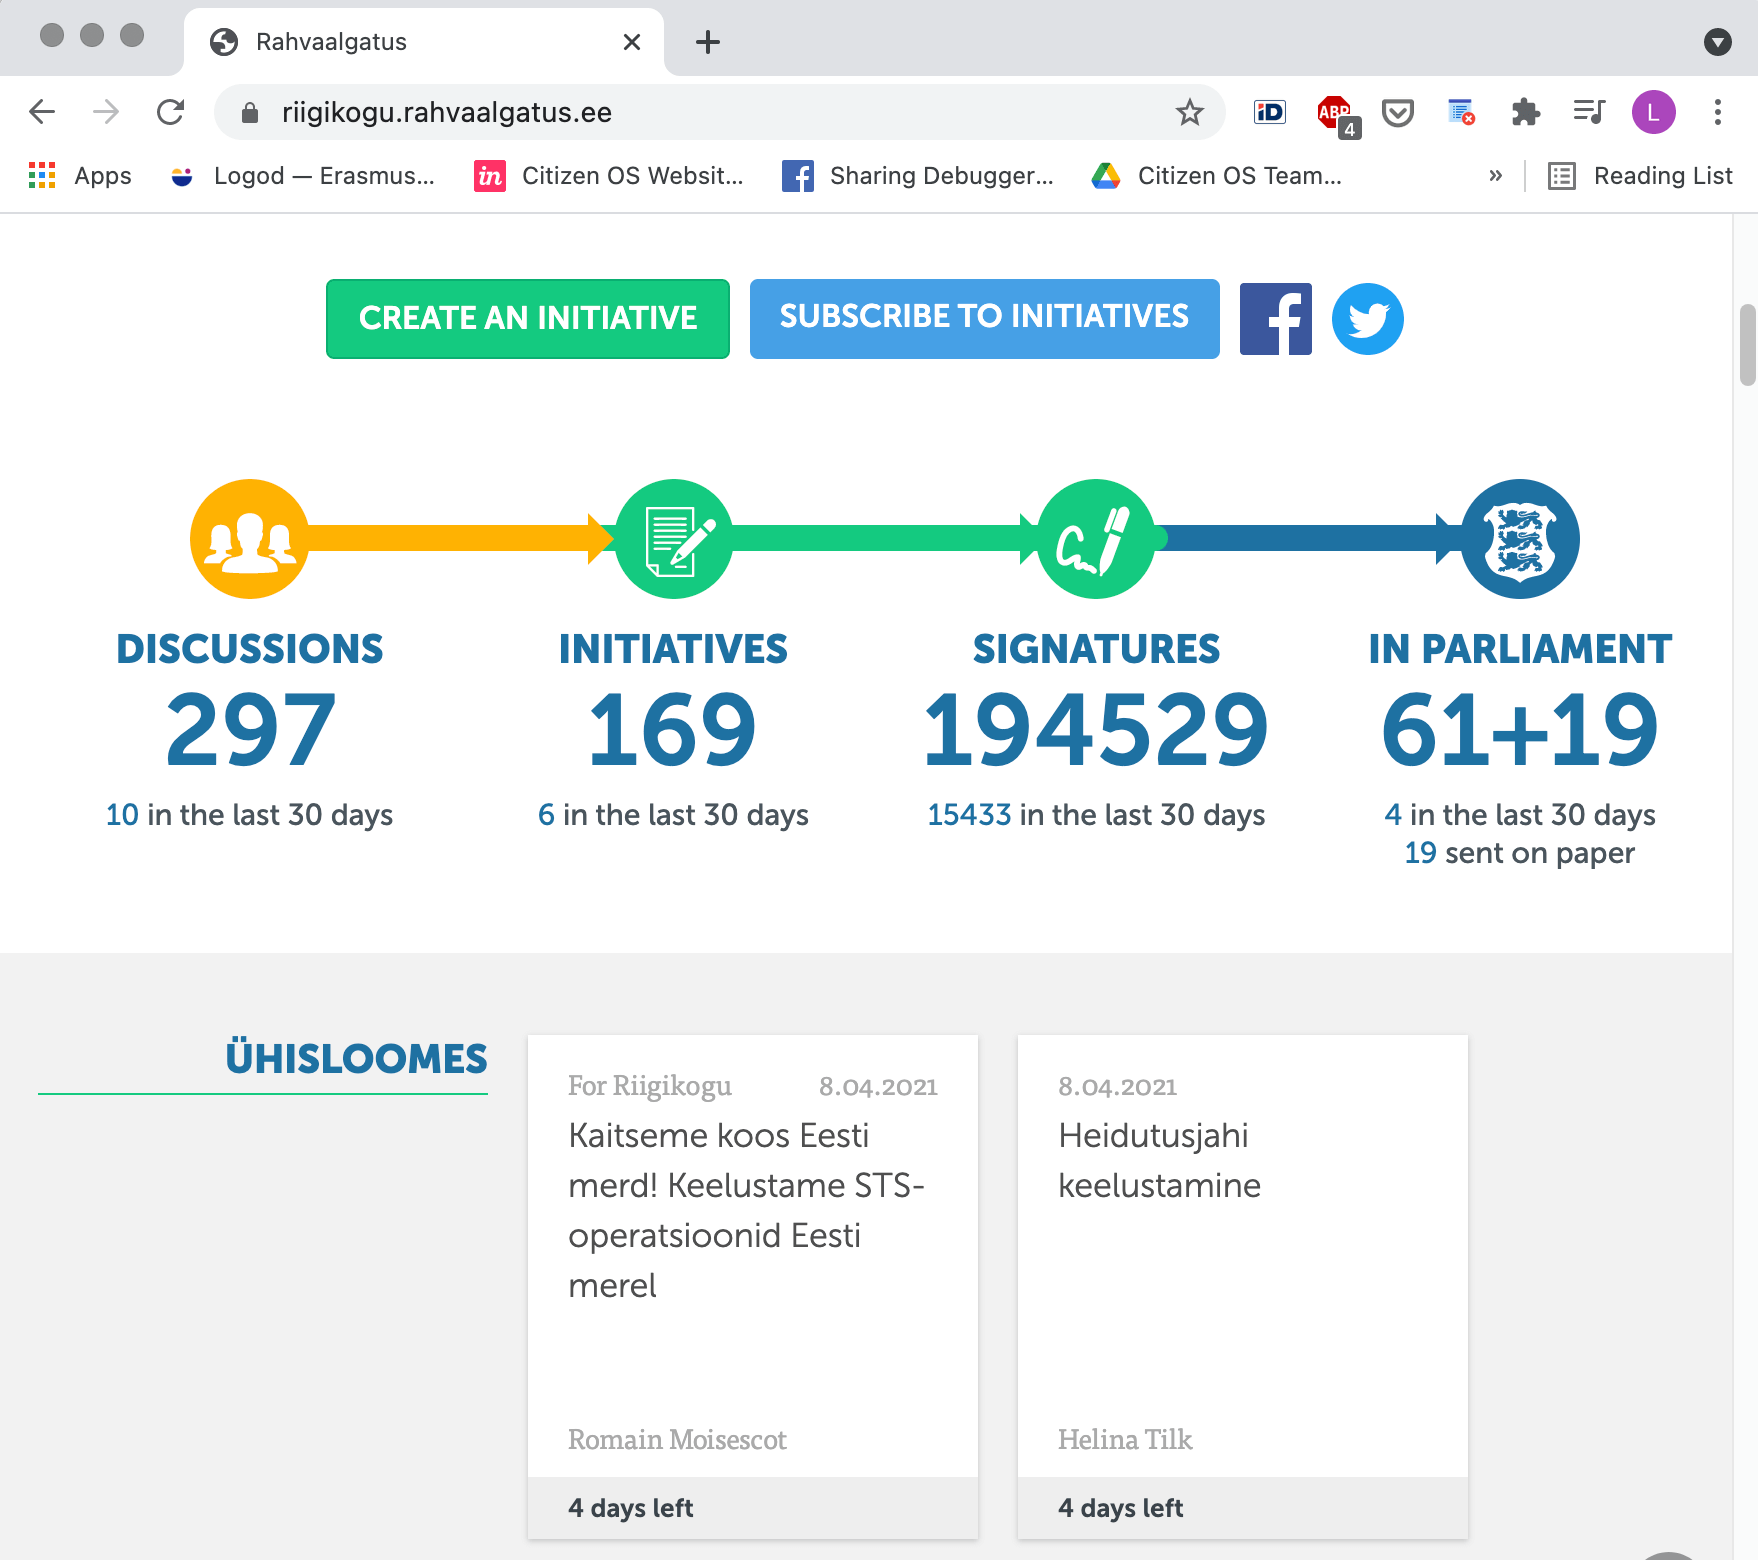The height and width of the screenshot is (1560, 1758).
Task: Save page with Pocket extension
Action: point(1397,113)
